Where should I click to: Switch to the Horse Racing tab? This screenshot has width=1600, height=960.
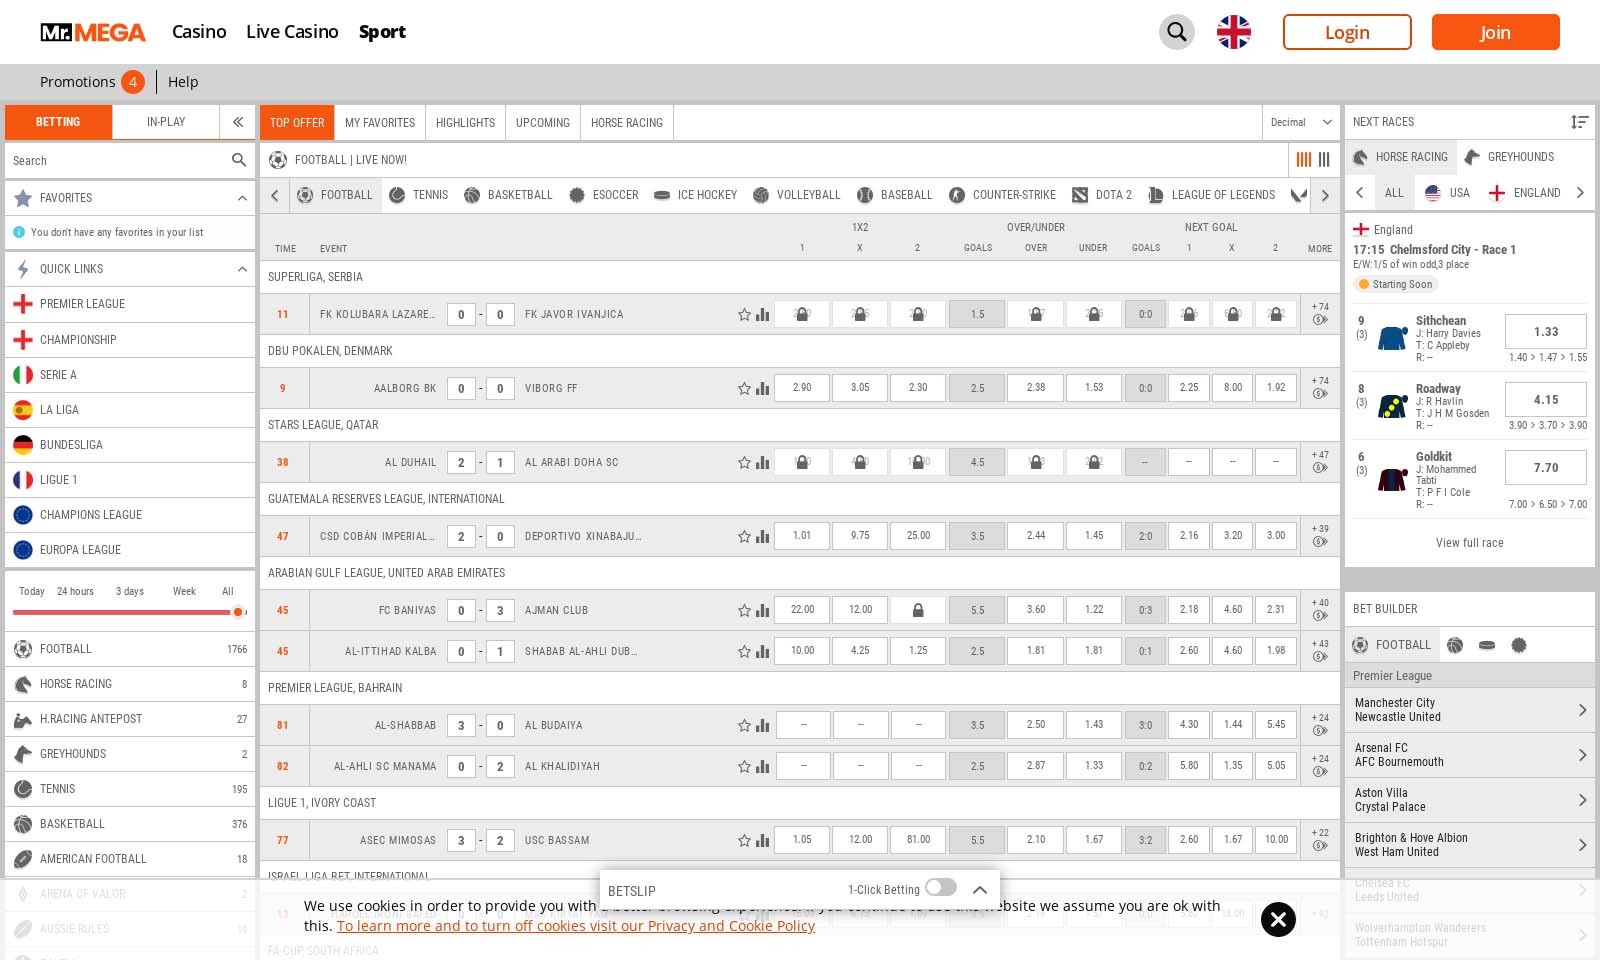tap(626, 123)
